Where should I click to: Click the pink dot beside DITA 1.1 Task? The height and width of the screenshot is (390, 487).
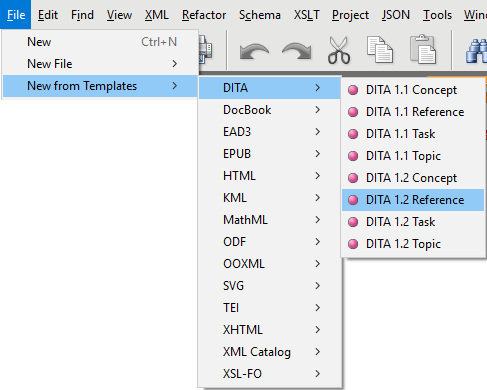tap(353, 134)
